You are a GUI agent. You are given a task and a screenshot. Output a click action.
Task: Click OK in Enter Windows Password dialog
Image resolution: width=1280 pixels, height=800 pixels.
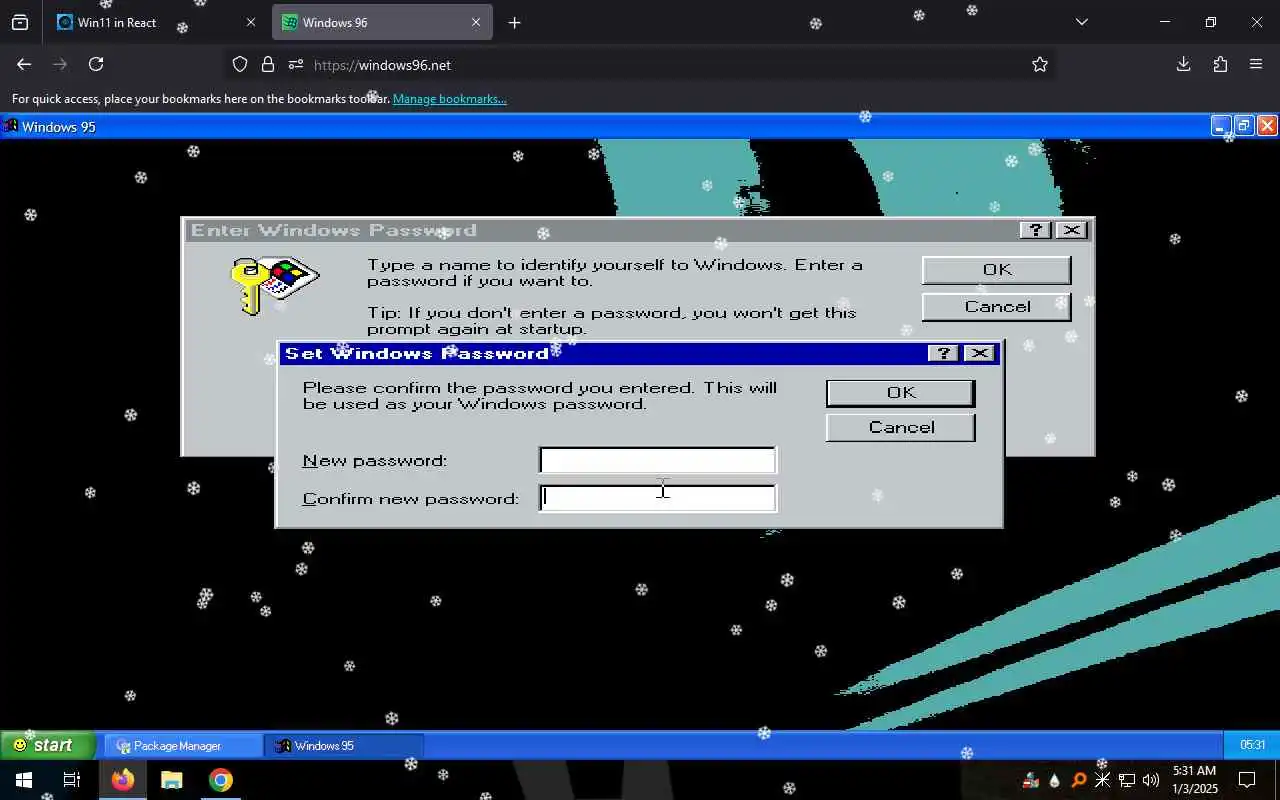coord(996,270)
